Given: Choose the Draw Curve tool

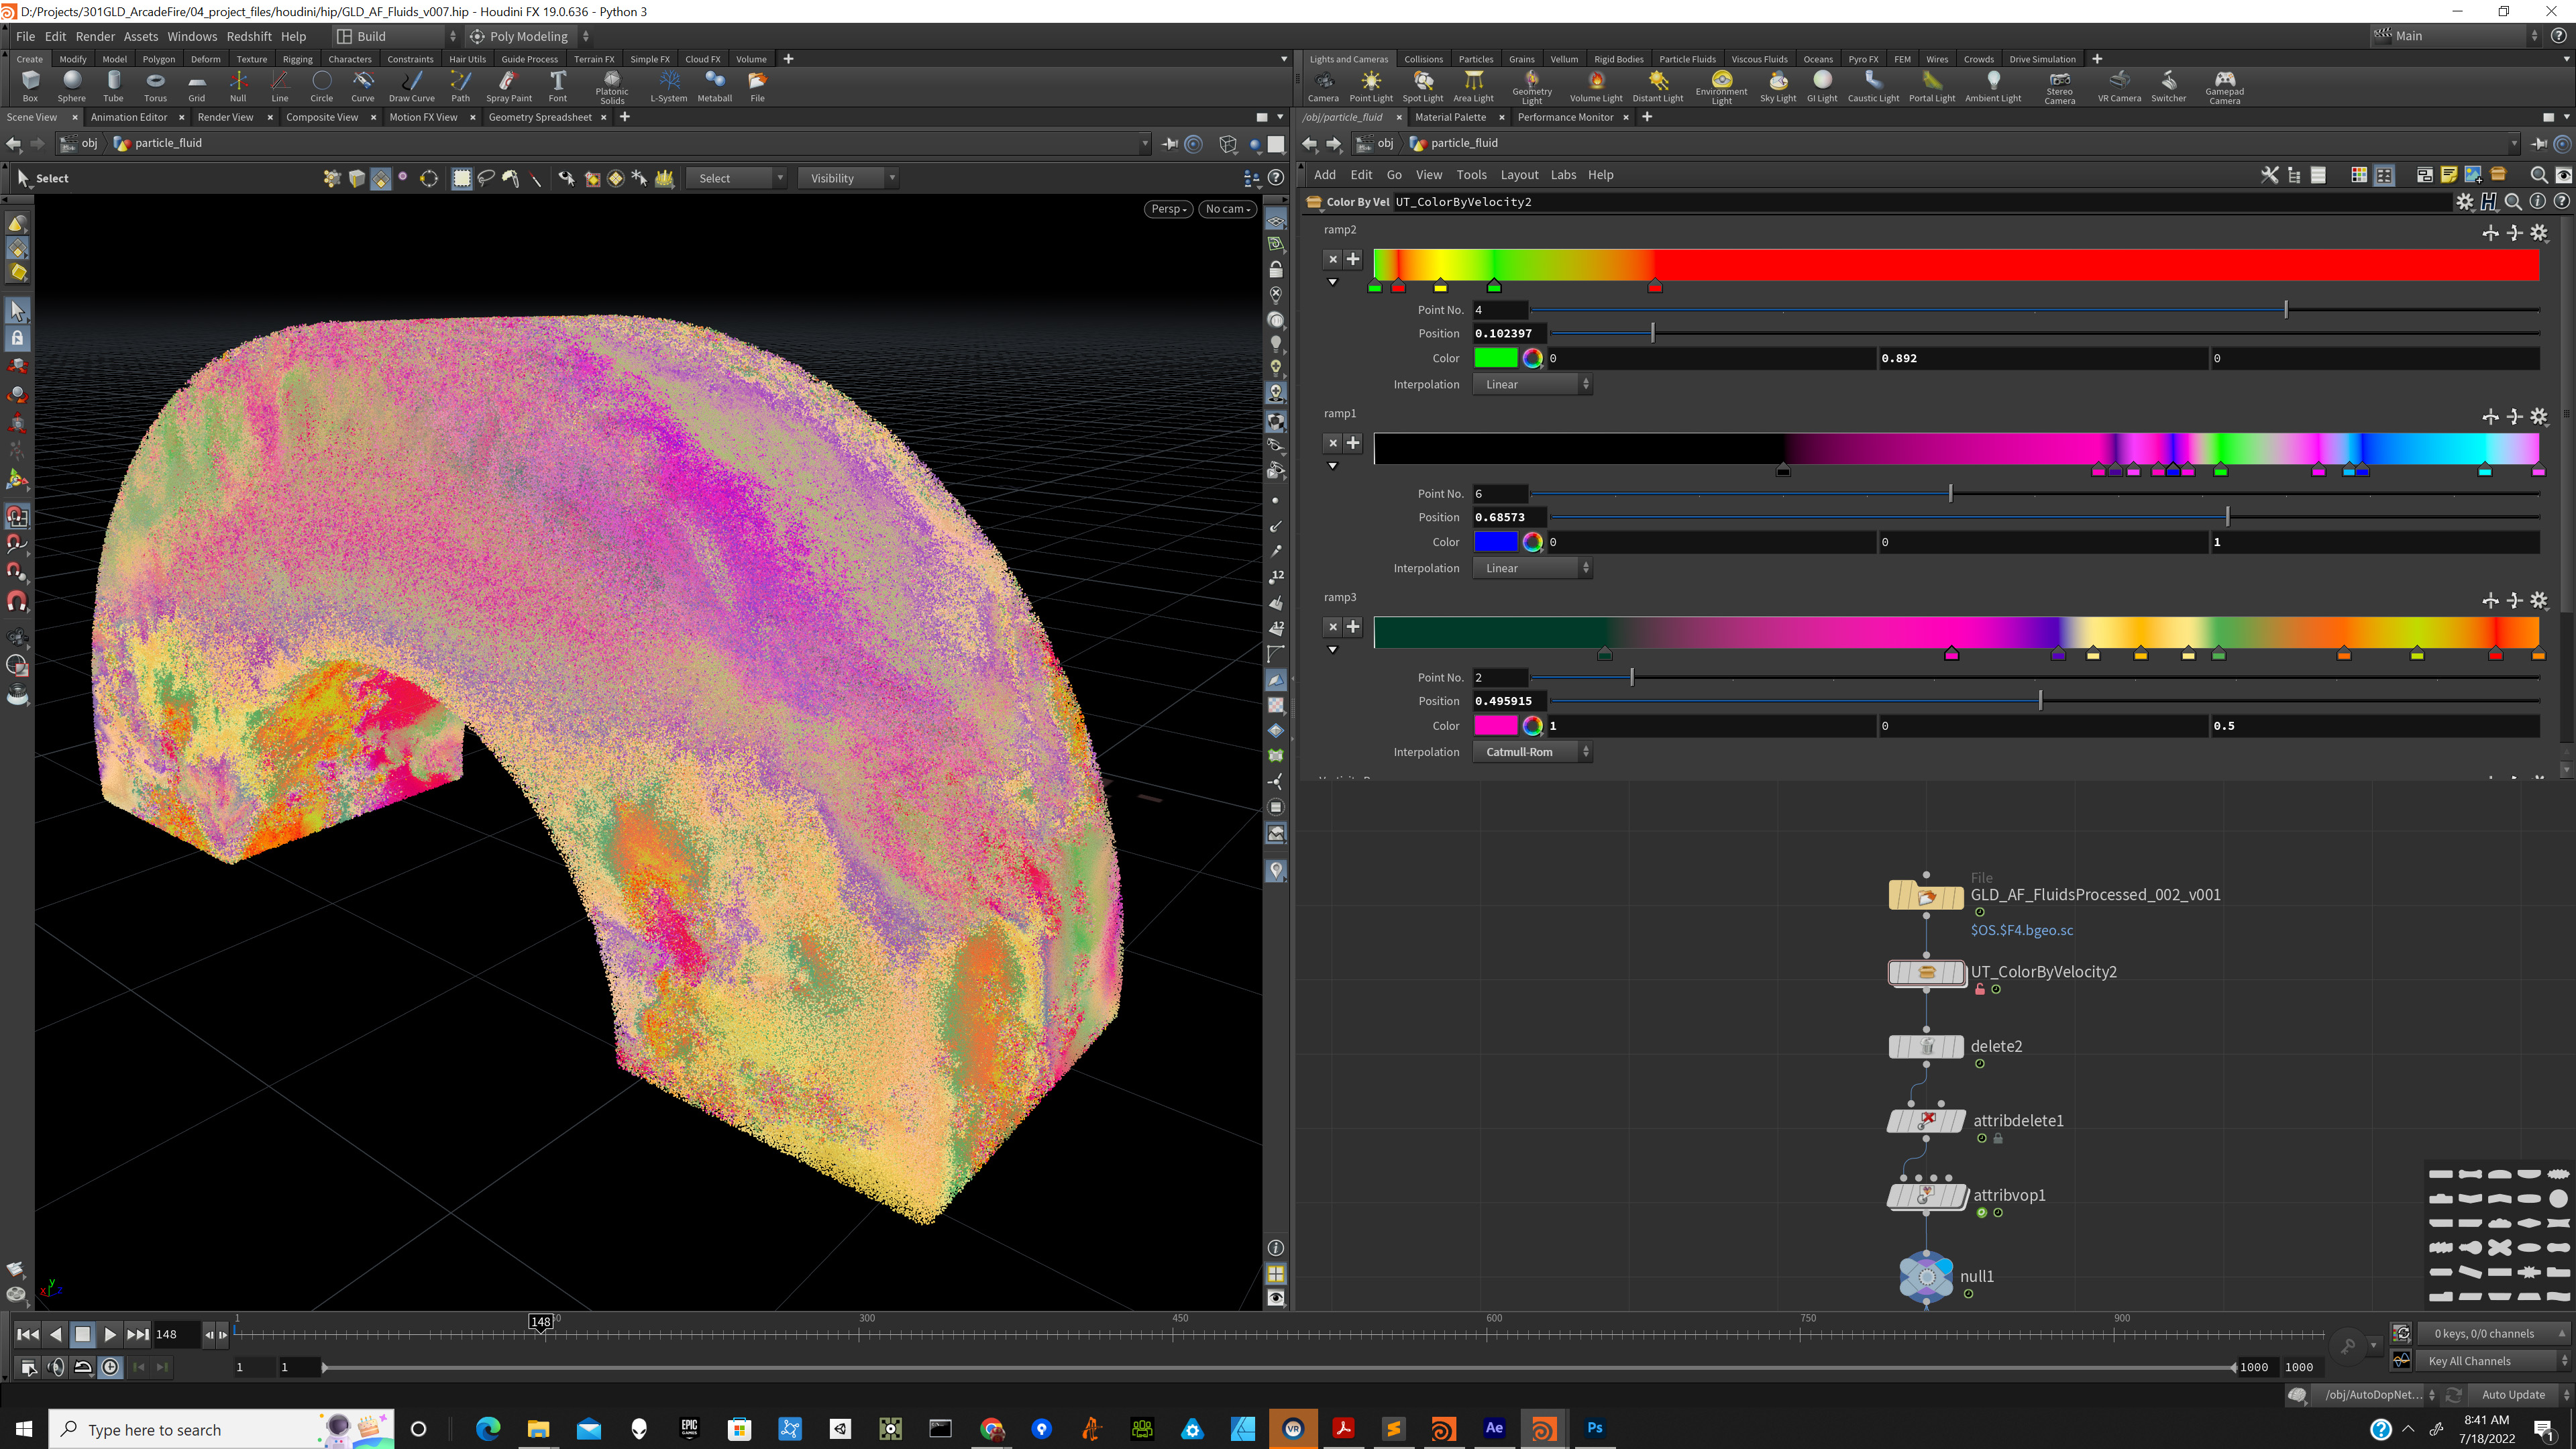Looking at the screenshot, I should point(412,86).
